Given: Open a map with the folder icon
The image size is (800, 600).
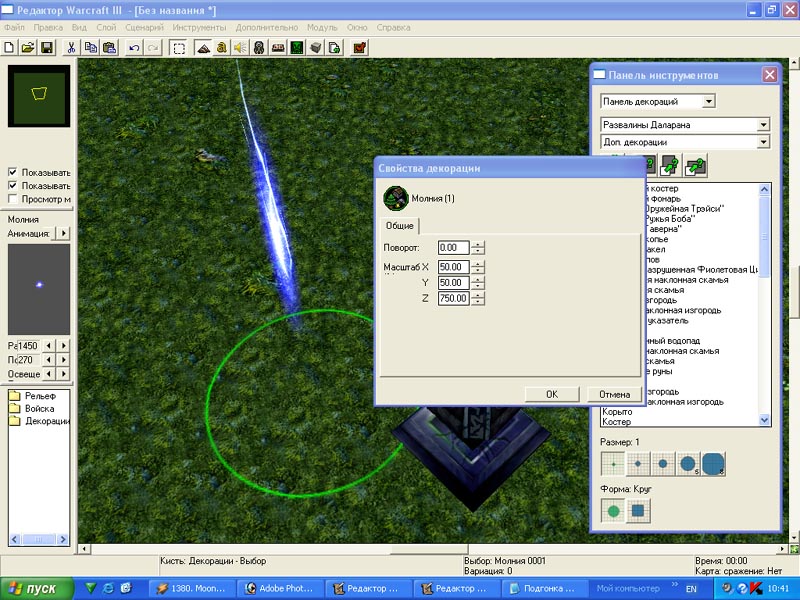Looking at the screenshot, I should 28,48.
